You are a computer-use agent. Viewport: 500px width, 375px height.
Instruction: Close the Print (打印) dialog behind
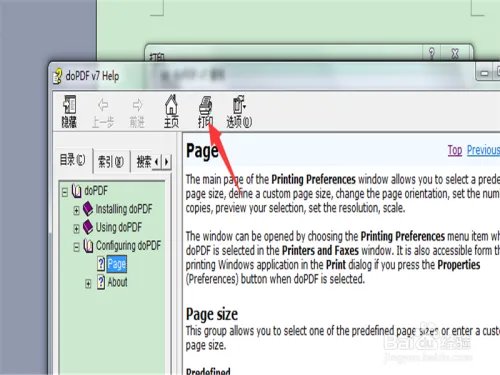(455, 53)
